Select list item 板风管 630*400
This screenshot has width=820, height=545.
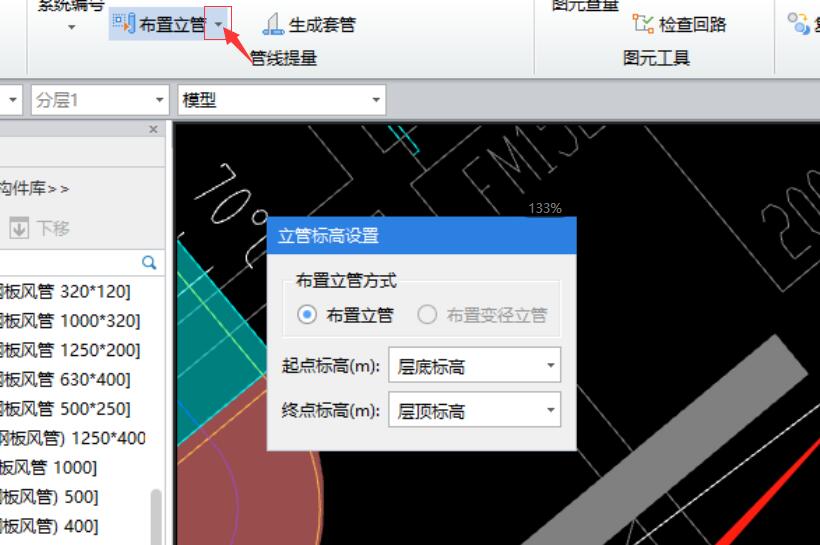coord(65,379)
